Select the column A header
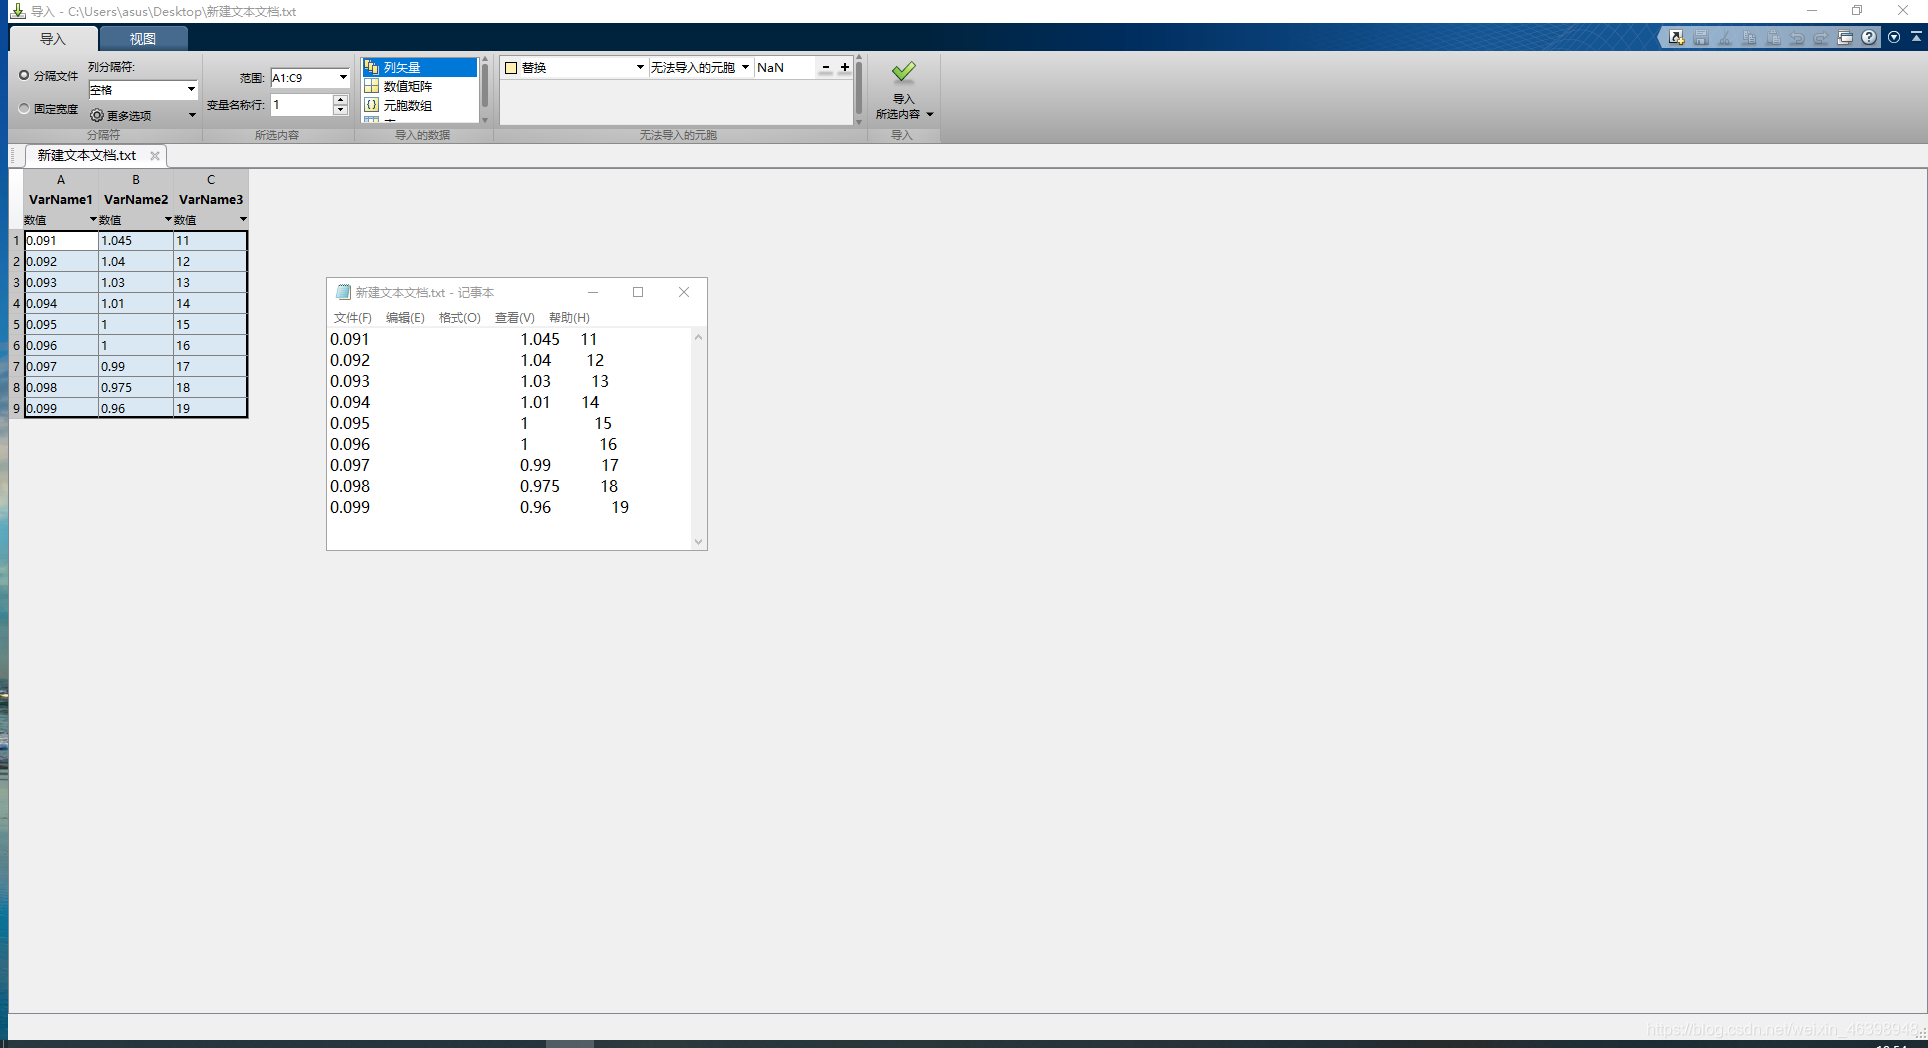 (61, 180)
